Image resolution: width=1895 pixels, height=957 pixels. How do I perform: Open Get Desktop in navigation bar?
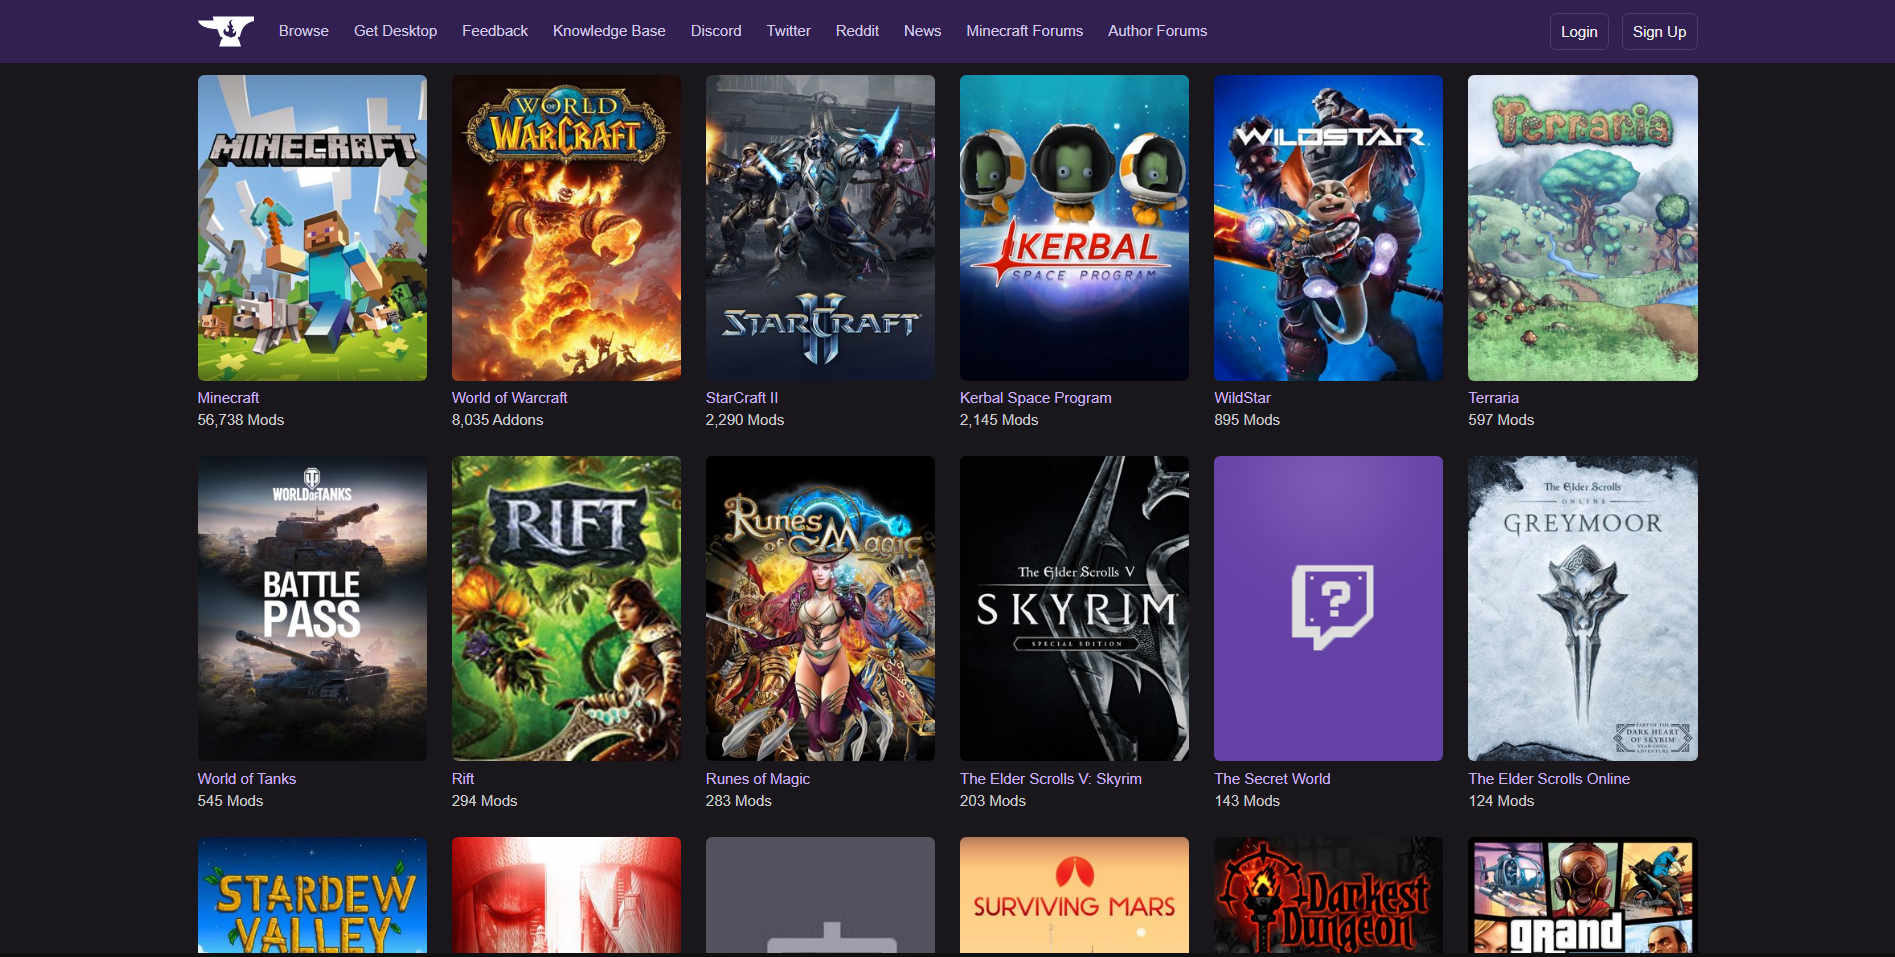pos(395,31)
